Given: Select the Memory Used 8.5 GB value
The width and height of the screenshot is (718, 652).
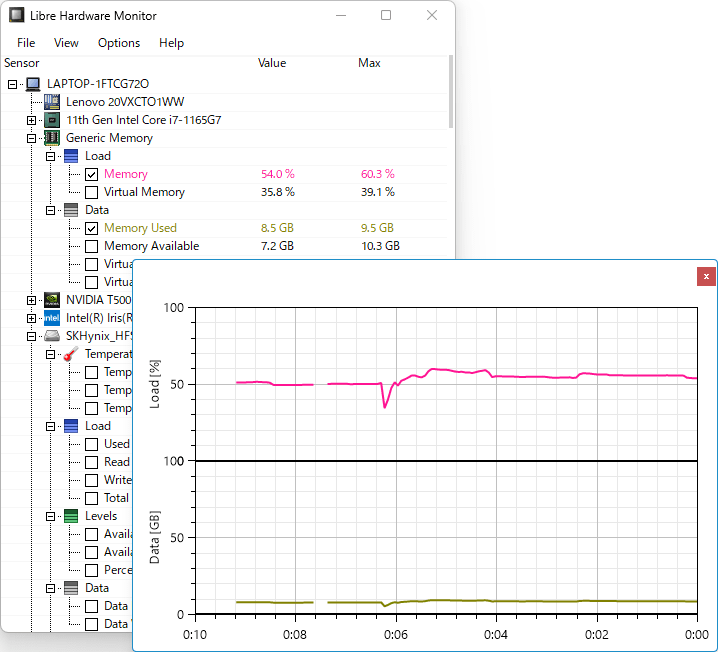Looking at the screenshot, I should [277, 228].
